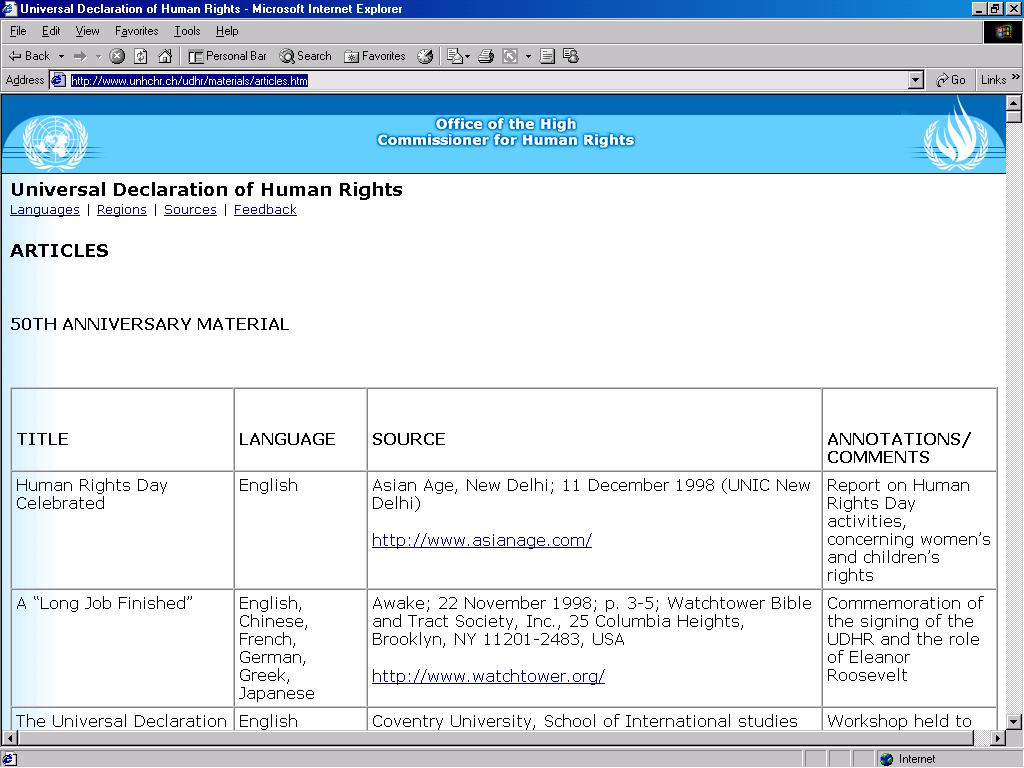
Task: Click the horizontal scrollbar thumb
Action: 494,738
